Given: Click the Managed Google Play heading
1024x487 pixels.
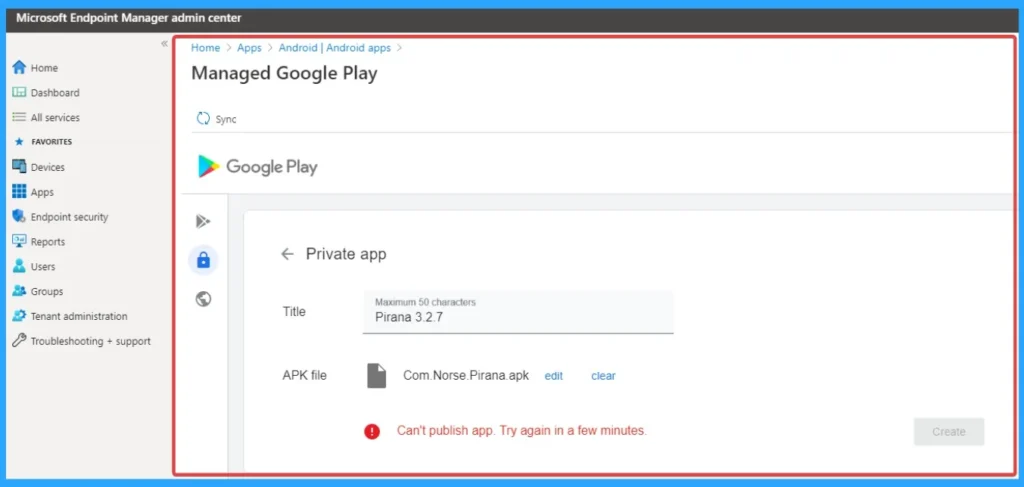Looking at the screenshot, I should 284,73.
